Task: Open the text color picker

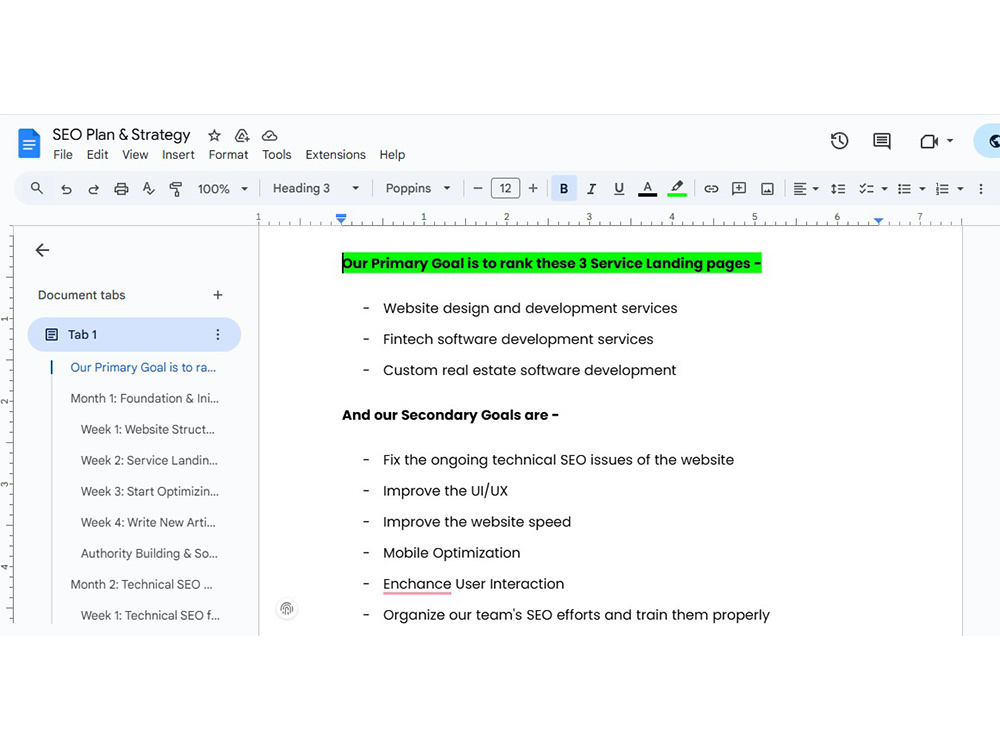Action: 647,189
